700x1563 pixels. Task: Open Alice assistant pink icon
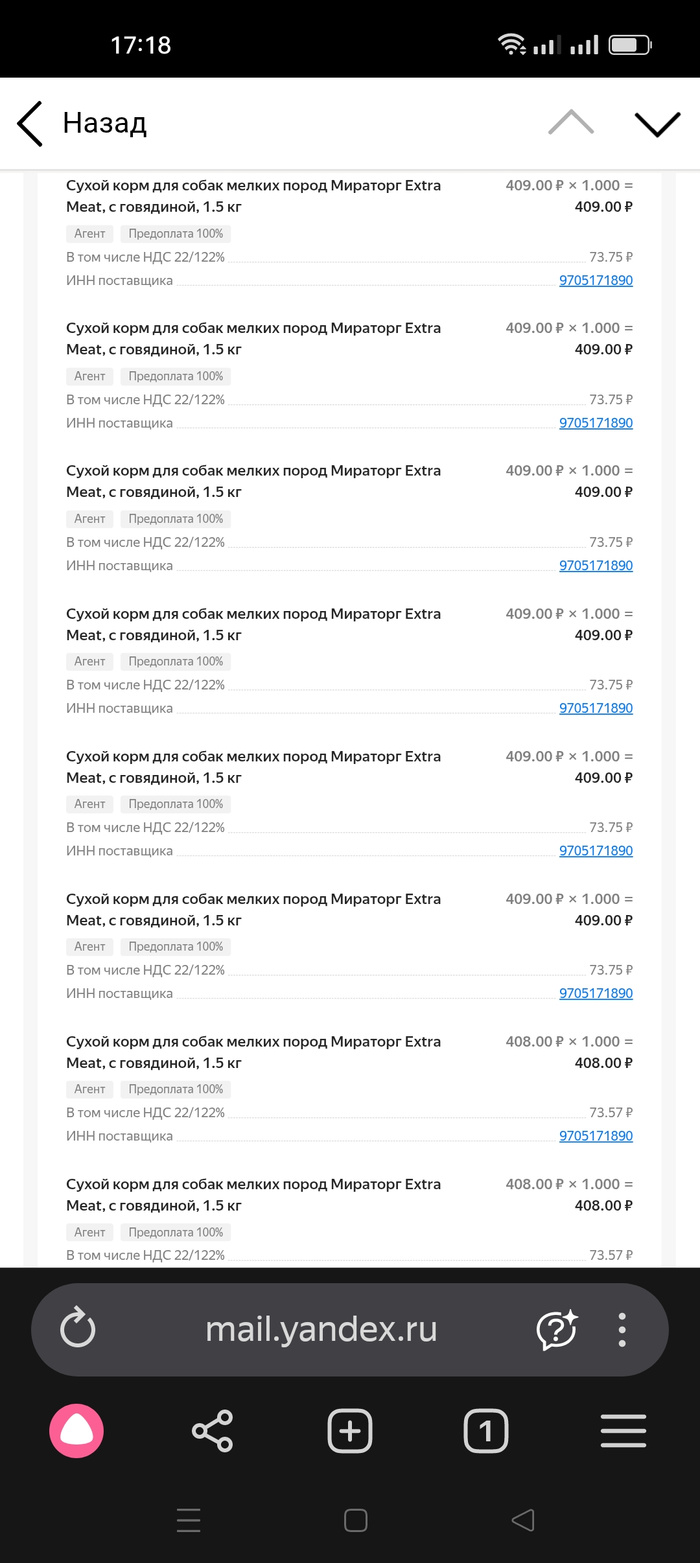(x=76, y=1431)
